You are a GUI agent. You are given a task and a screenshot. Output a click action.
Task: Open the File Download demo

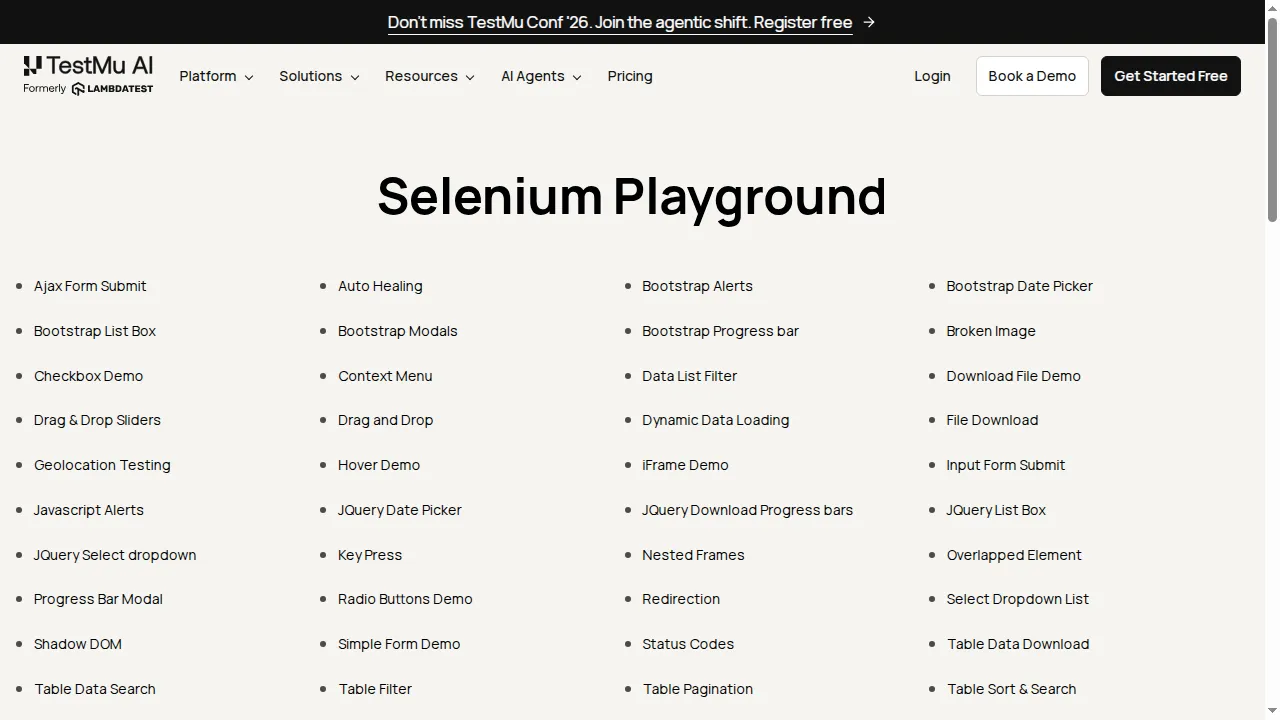(992, 420)
